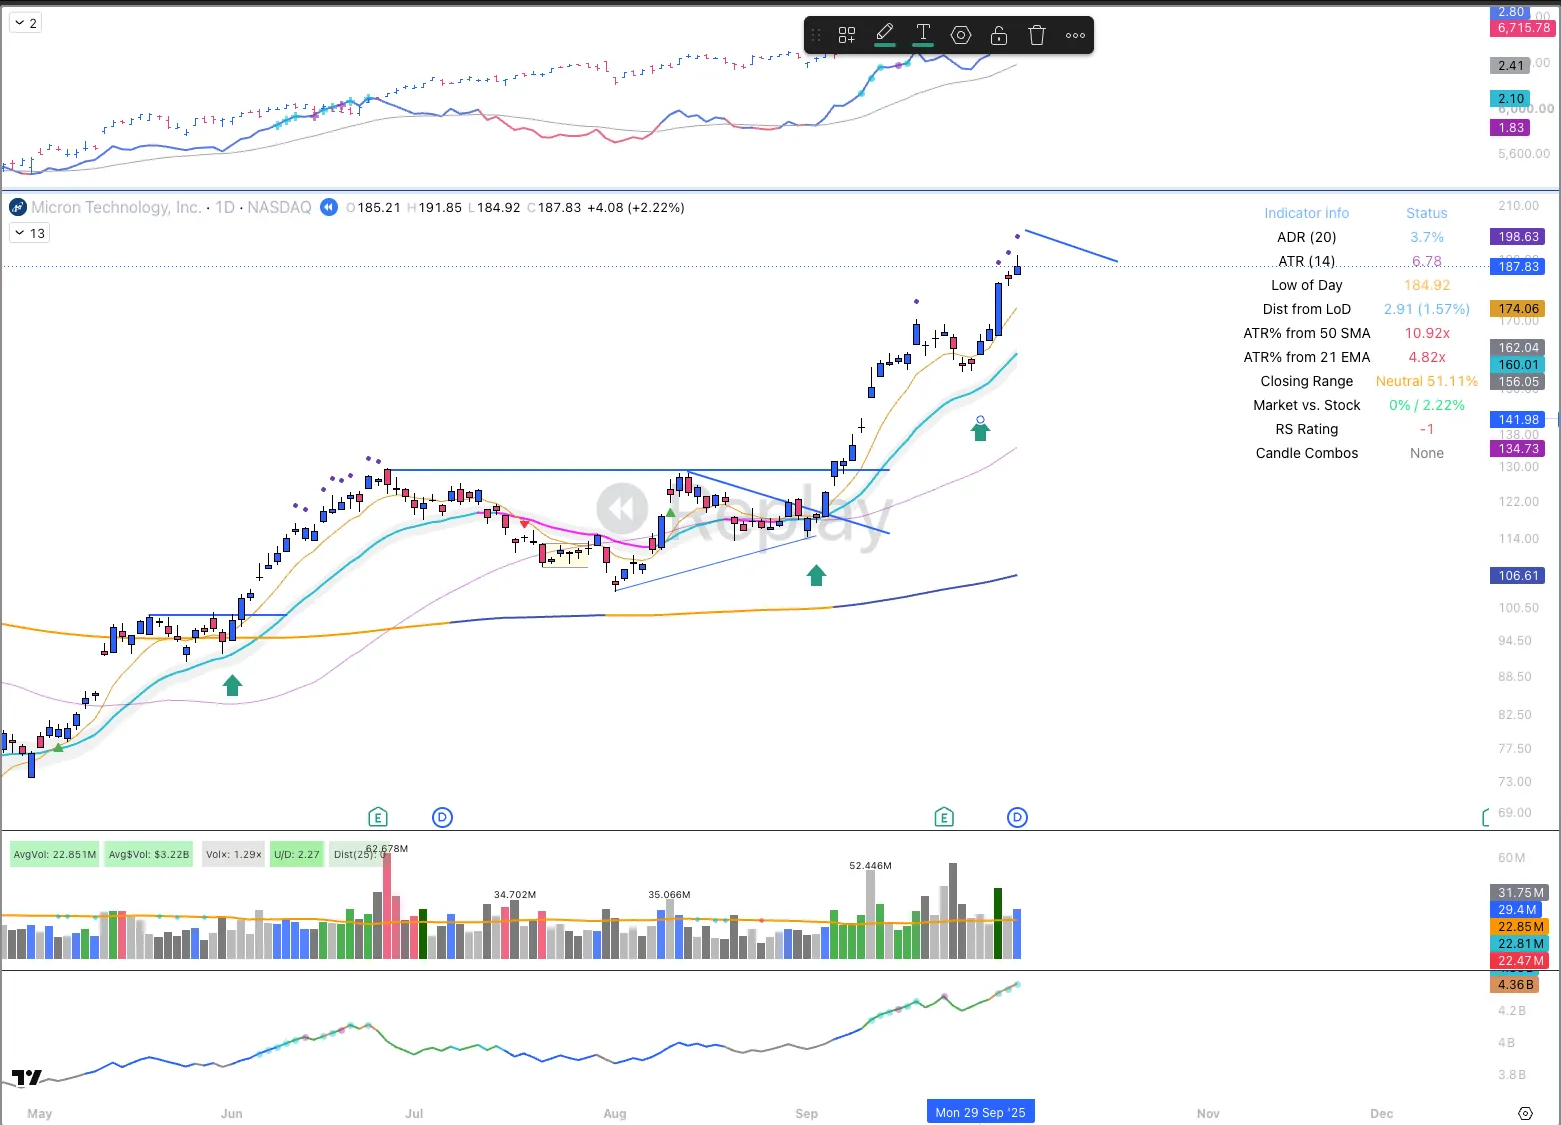Open drawing templates in floating toolbar
This screenshot has width=1561, height=1125.
click(847, 35)
